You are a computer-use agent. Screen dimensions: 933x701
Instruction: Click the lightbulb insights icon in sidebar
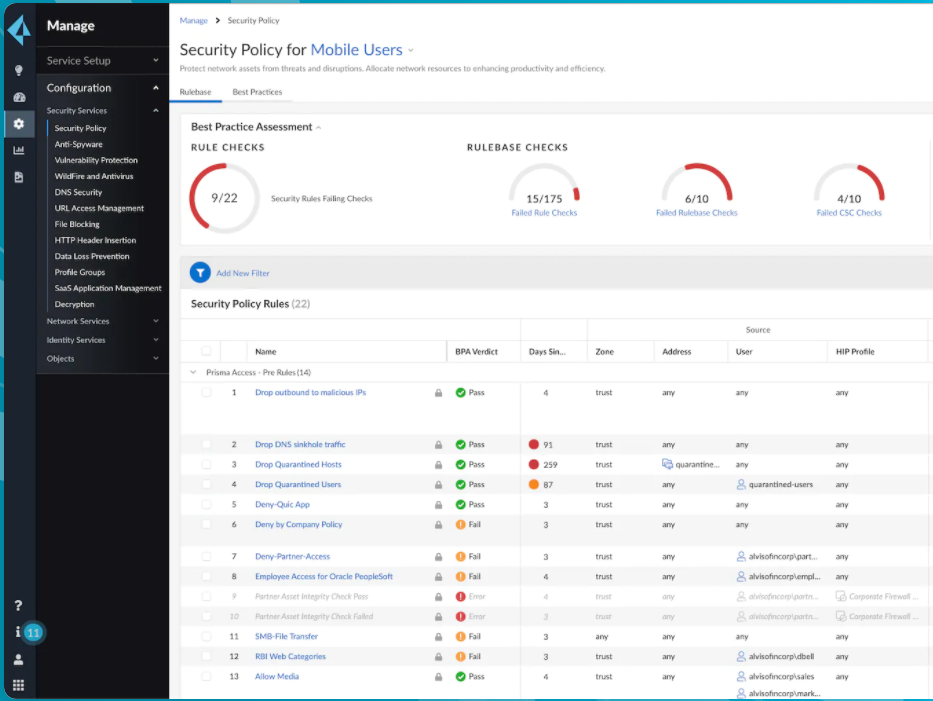coord(18,70)
